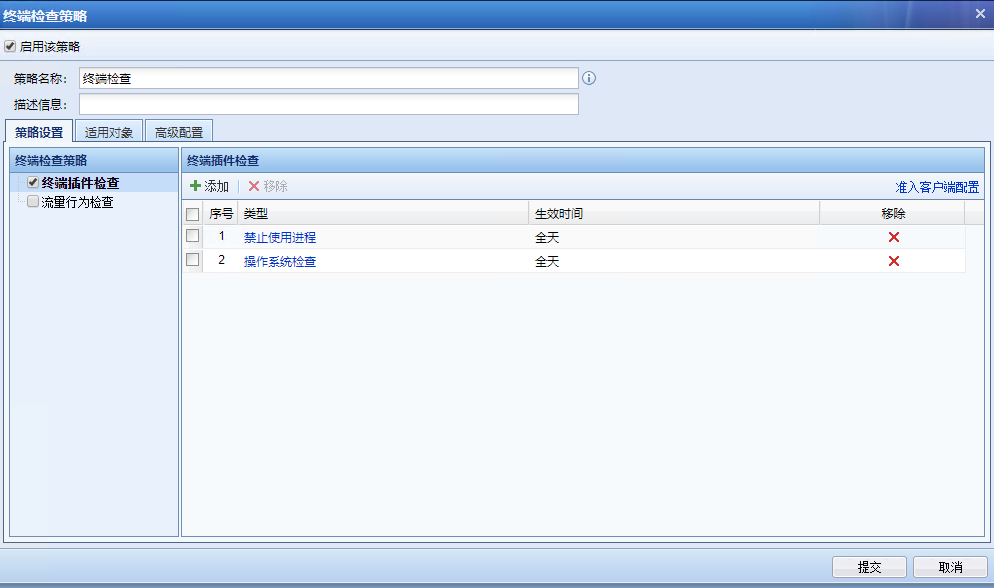This screenshot has height=588, width=994.
Task: Select the checkbox for row 1
Action: (193, 236)
